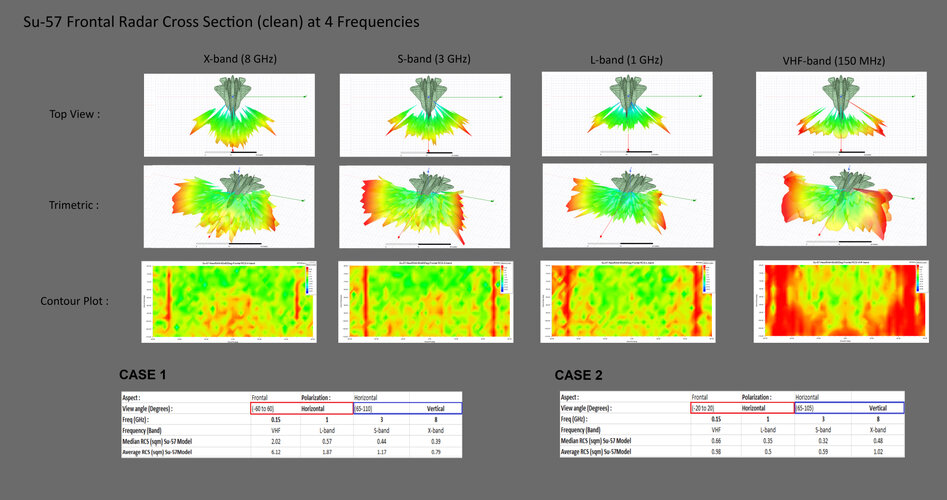Open the VHF-band top view plot
The width and height of the screenshot is (947, 500).
point(841,114)
